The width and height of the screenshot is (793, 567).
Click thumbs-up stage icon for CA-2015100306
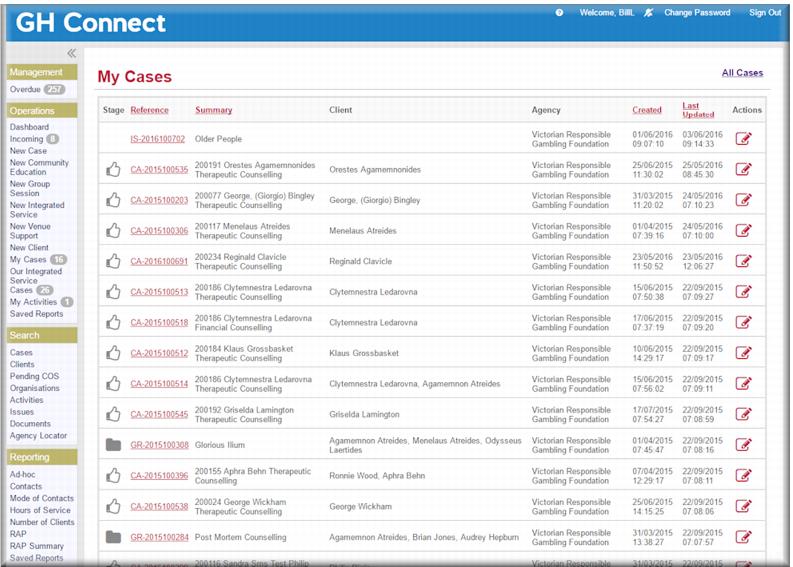(x=113, y=231)
